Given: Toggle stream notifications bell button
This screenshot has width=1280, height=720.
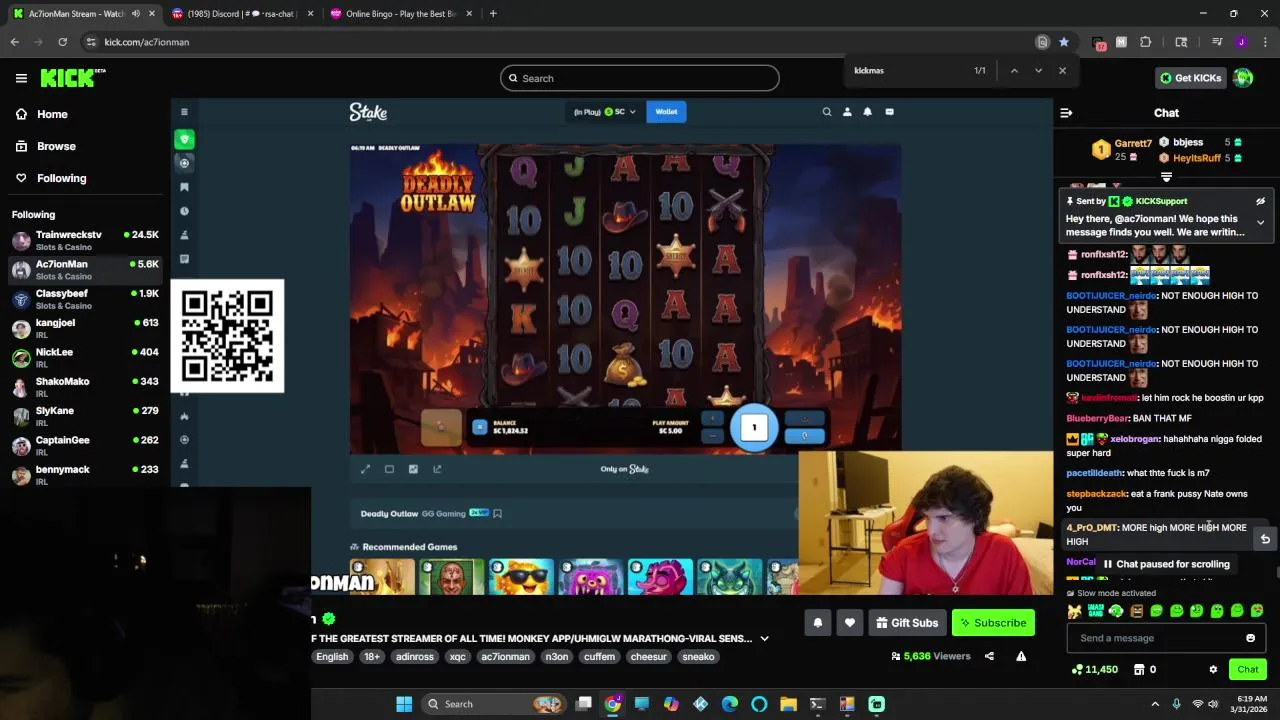Looking at the screenshot, I should point(817,623).
